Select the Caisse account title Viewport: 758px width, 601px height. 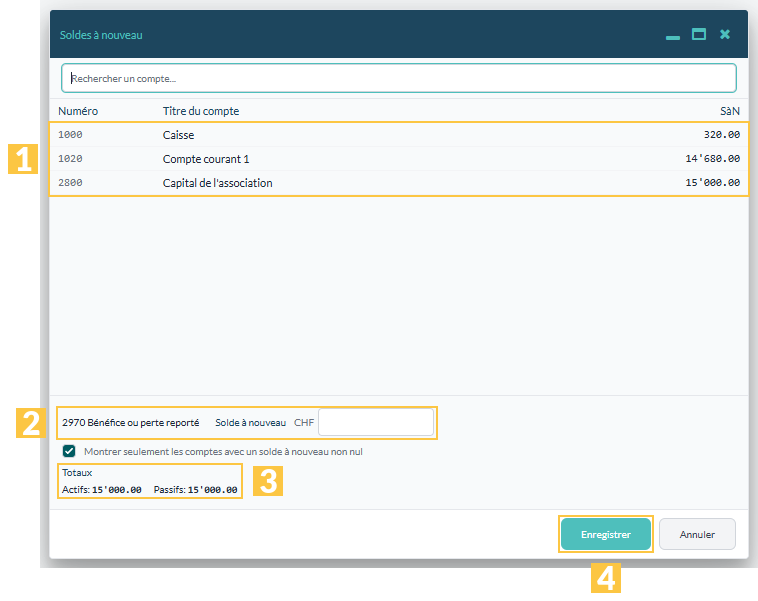point(178,135)
